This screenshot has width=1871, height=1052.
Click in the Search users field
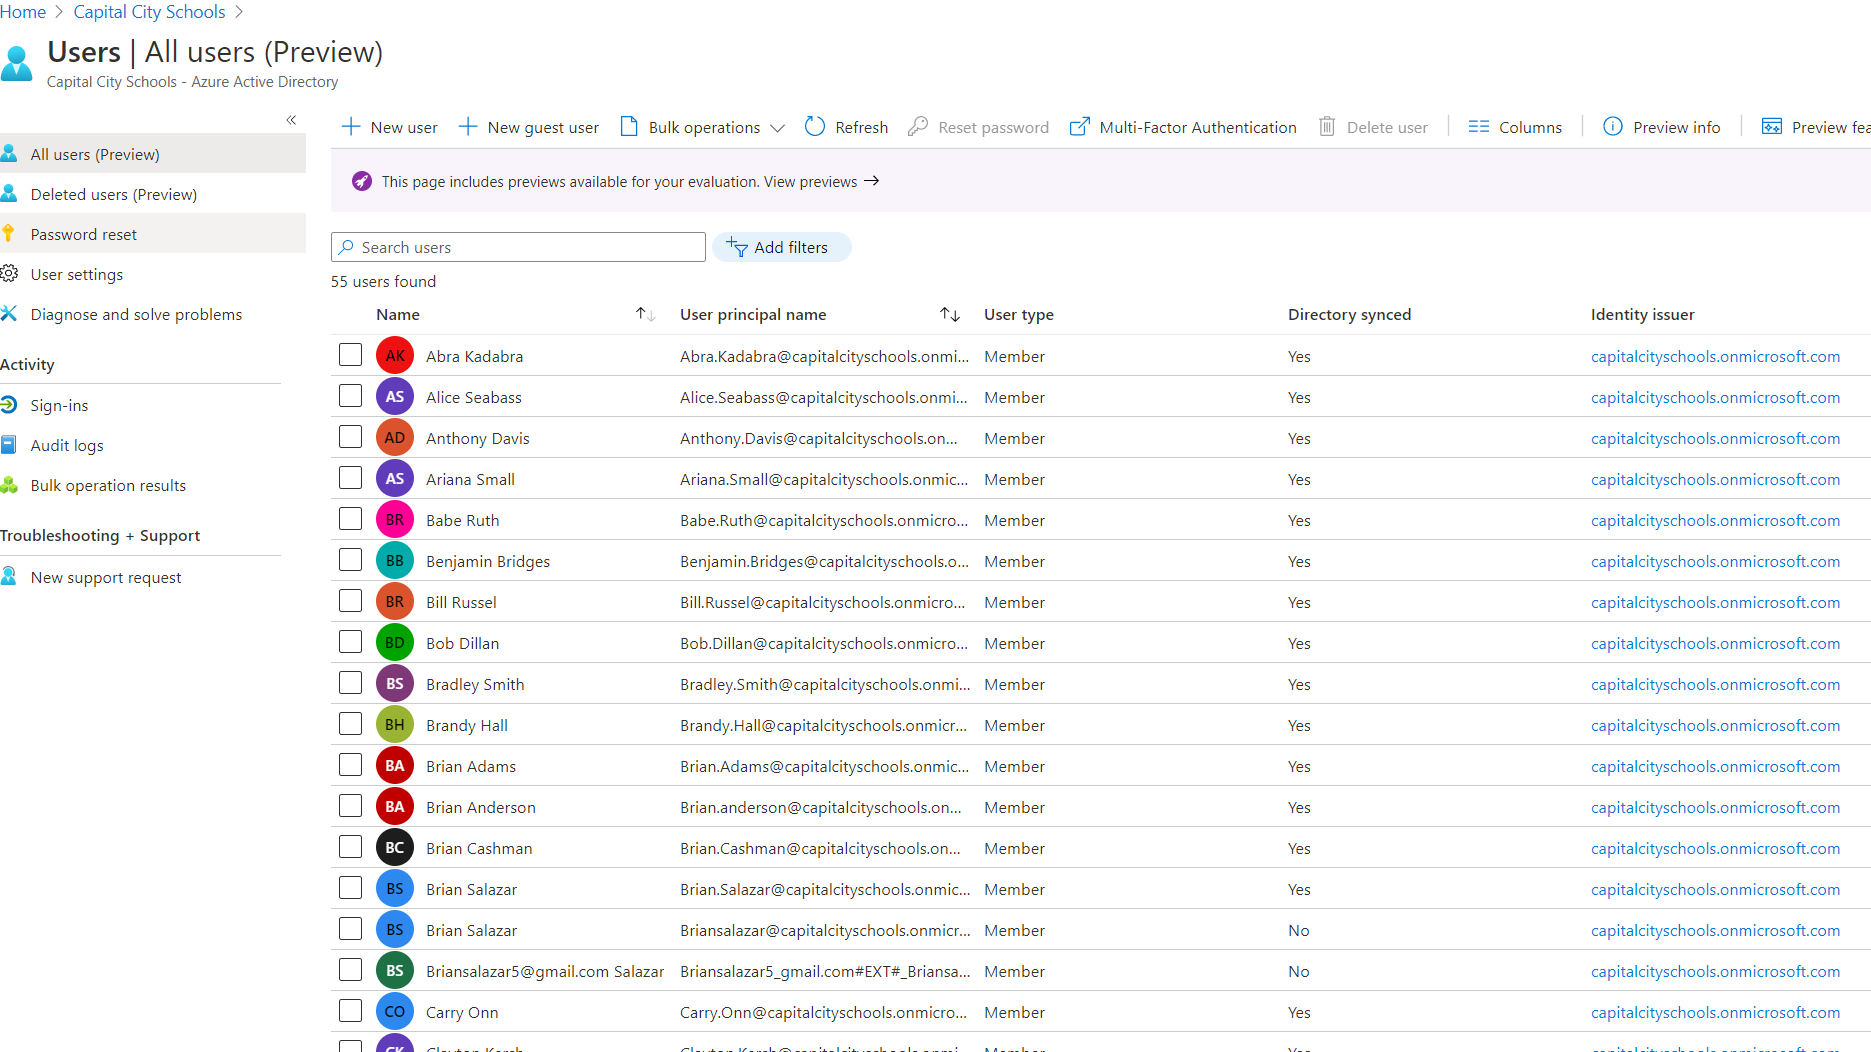[518, 247]
